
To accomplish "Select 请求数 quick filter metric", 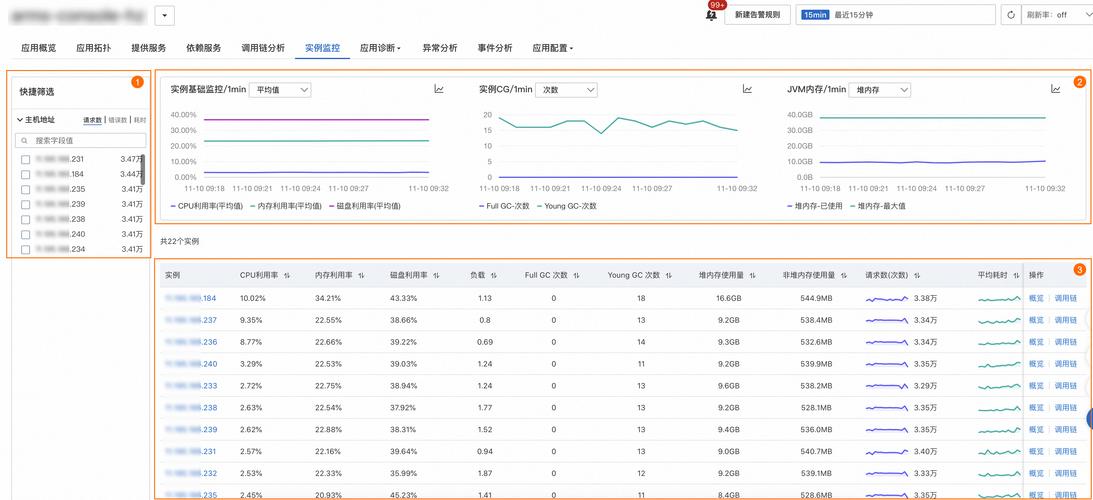I will (x=93, y=120).
